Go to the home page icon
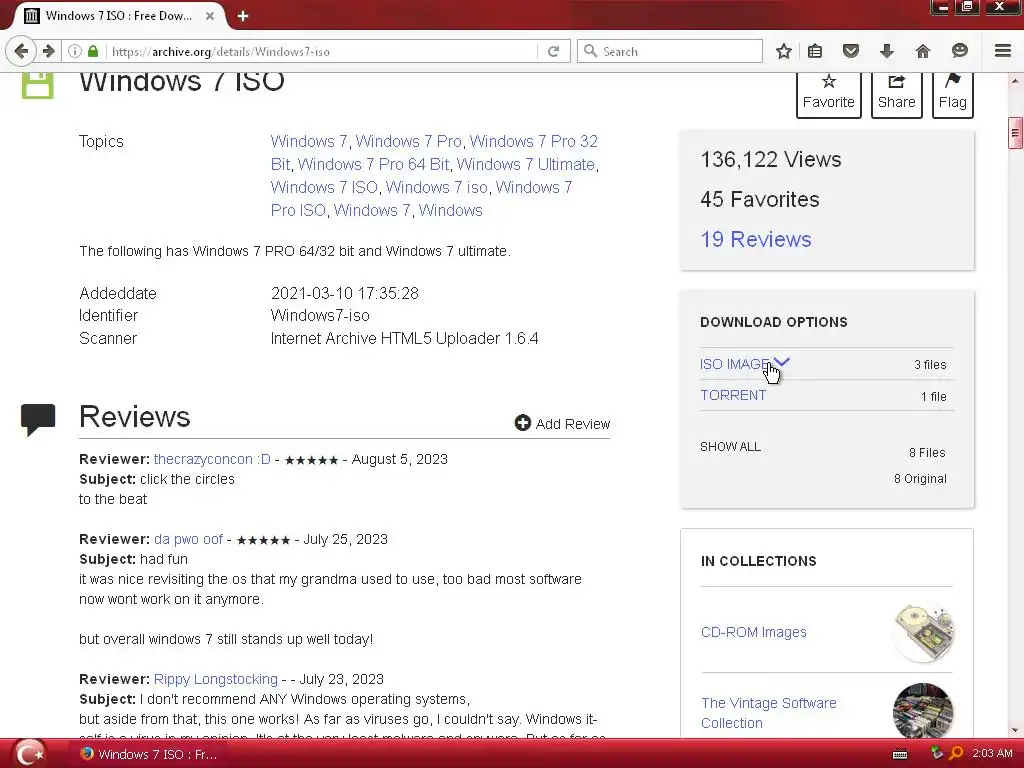 922,51
